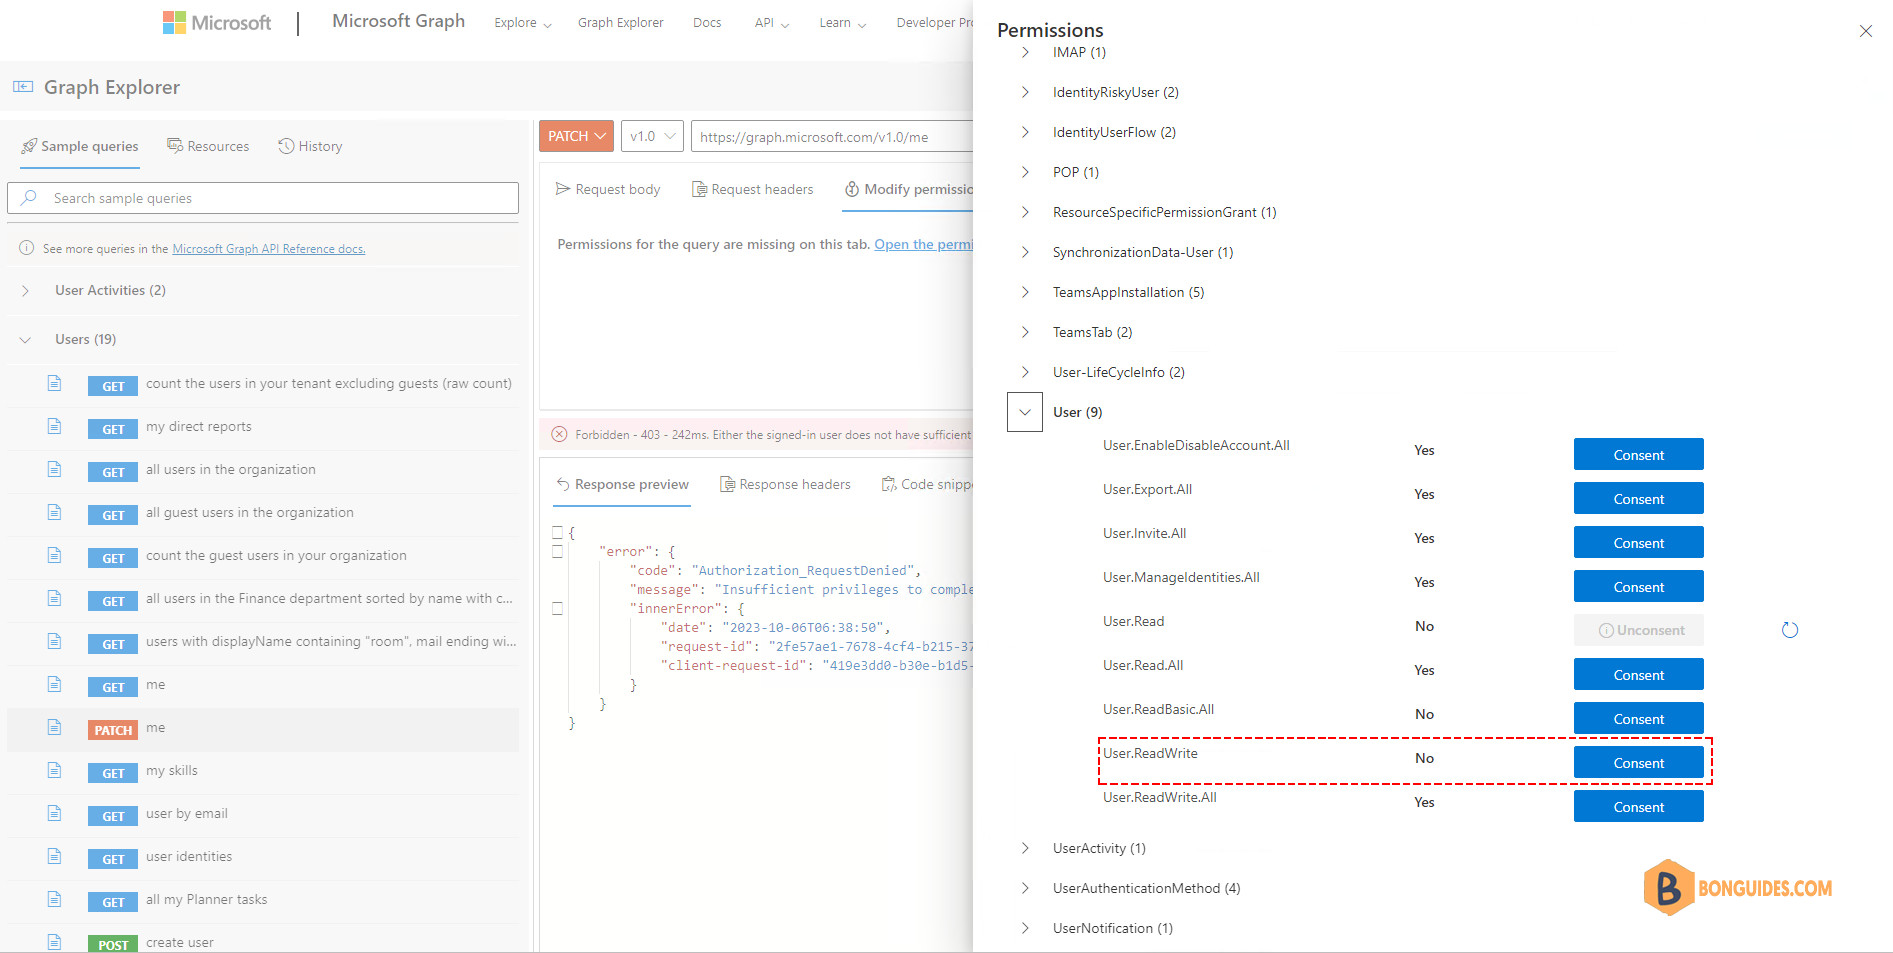Click the forbidden error icon in status bar
The height and width of the screenshot is (953, 1893).
point(559,434)
